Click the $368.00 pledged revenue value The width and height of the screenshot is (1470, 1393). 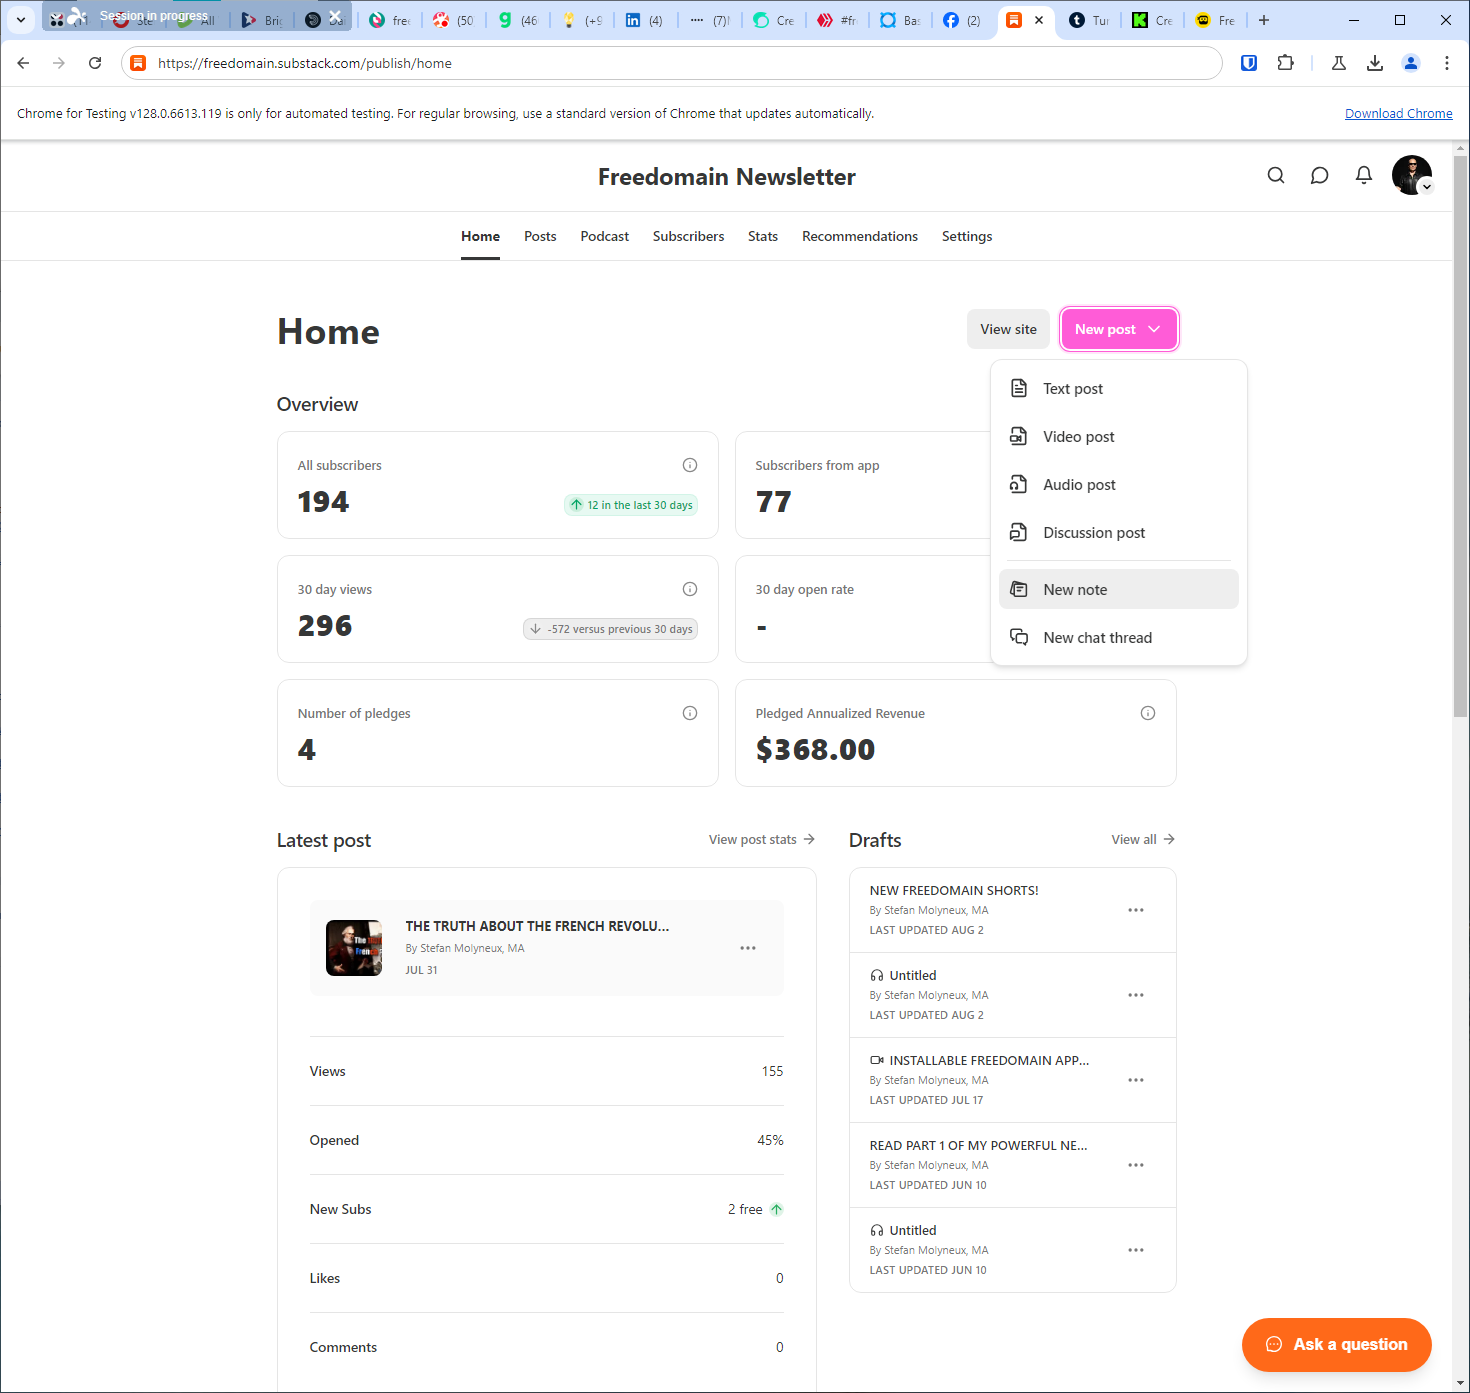click(815, 750)
